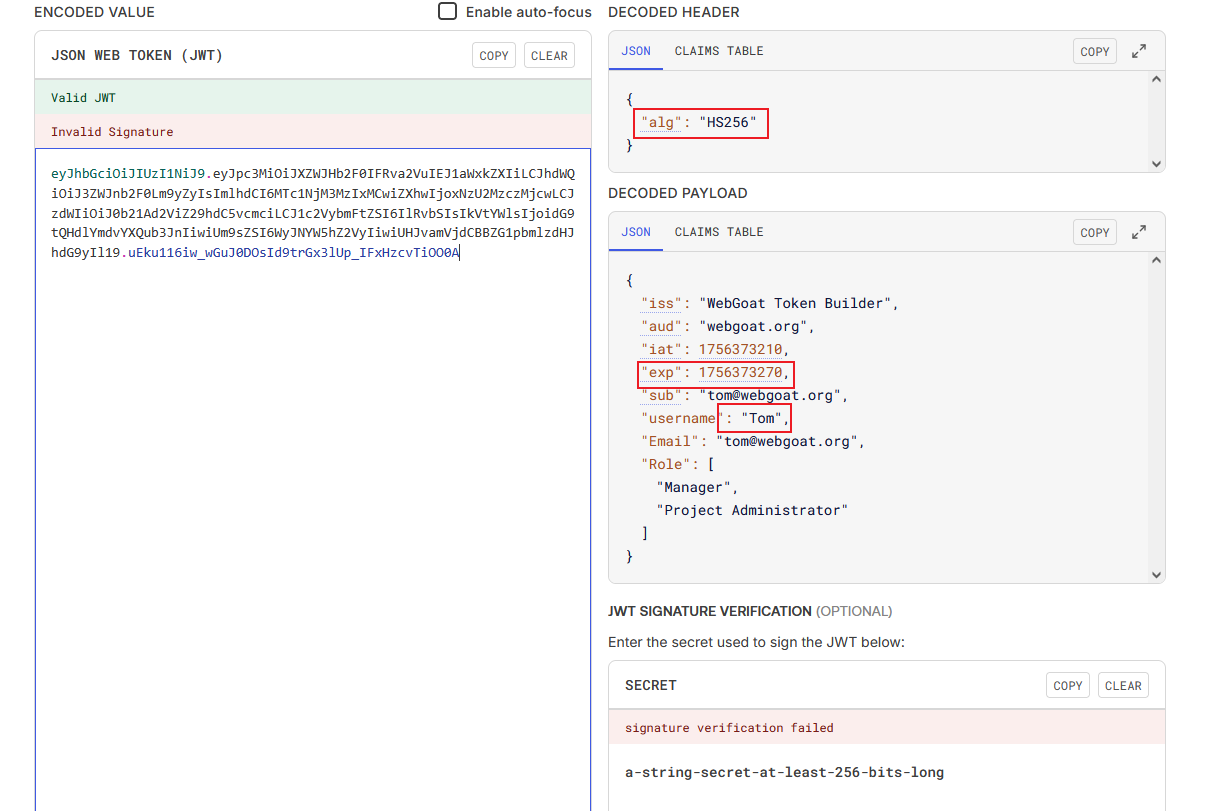Image resolution: width=1210 pixels, height=811 pixels.
Task: Click the exp value 1756373270
Action: (x=740, y=373)
